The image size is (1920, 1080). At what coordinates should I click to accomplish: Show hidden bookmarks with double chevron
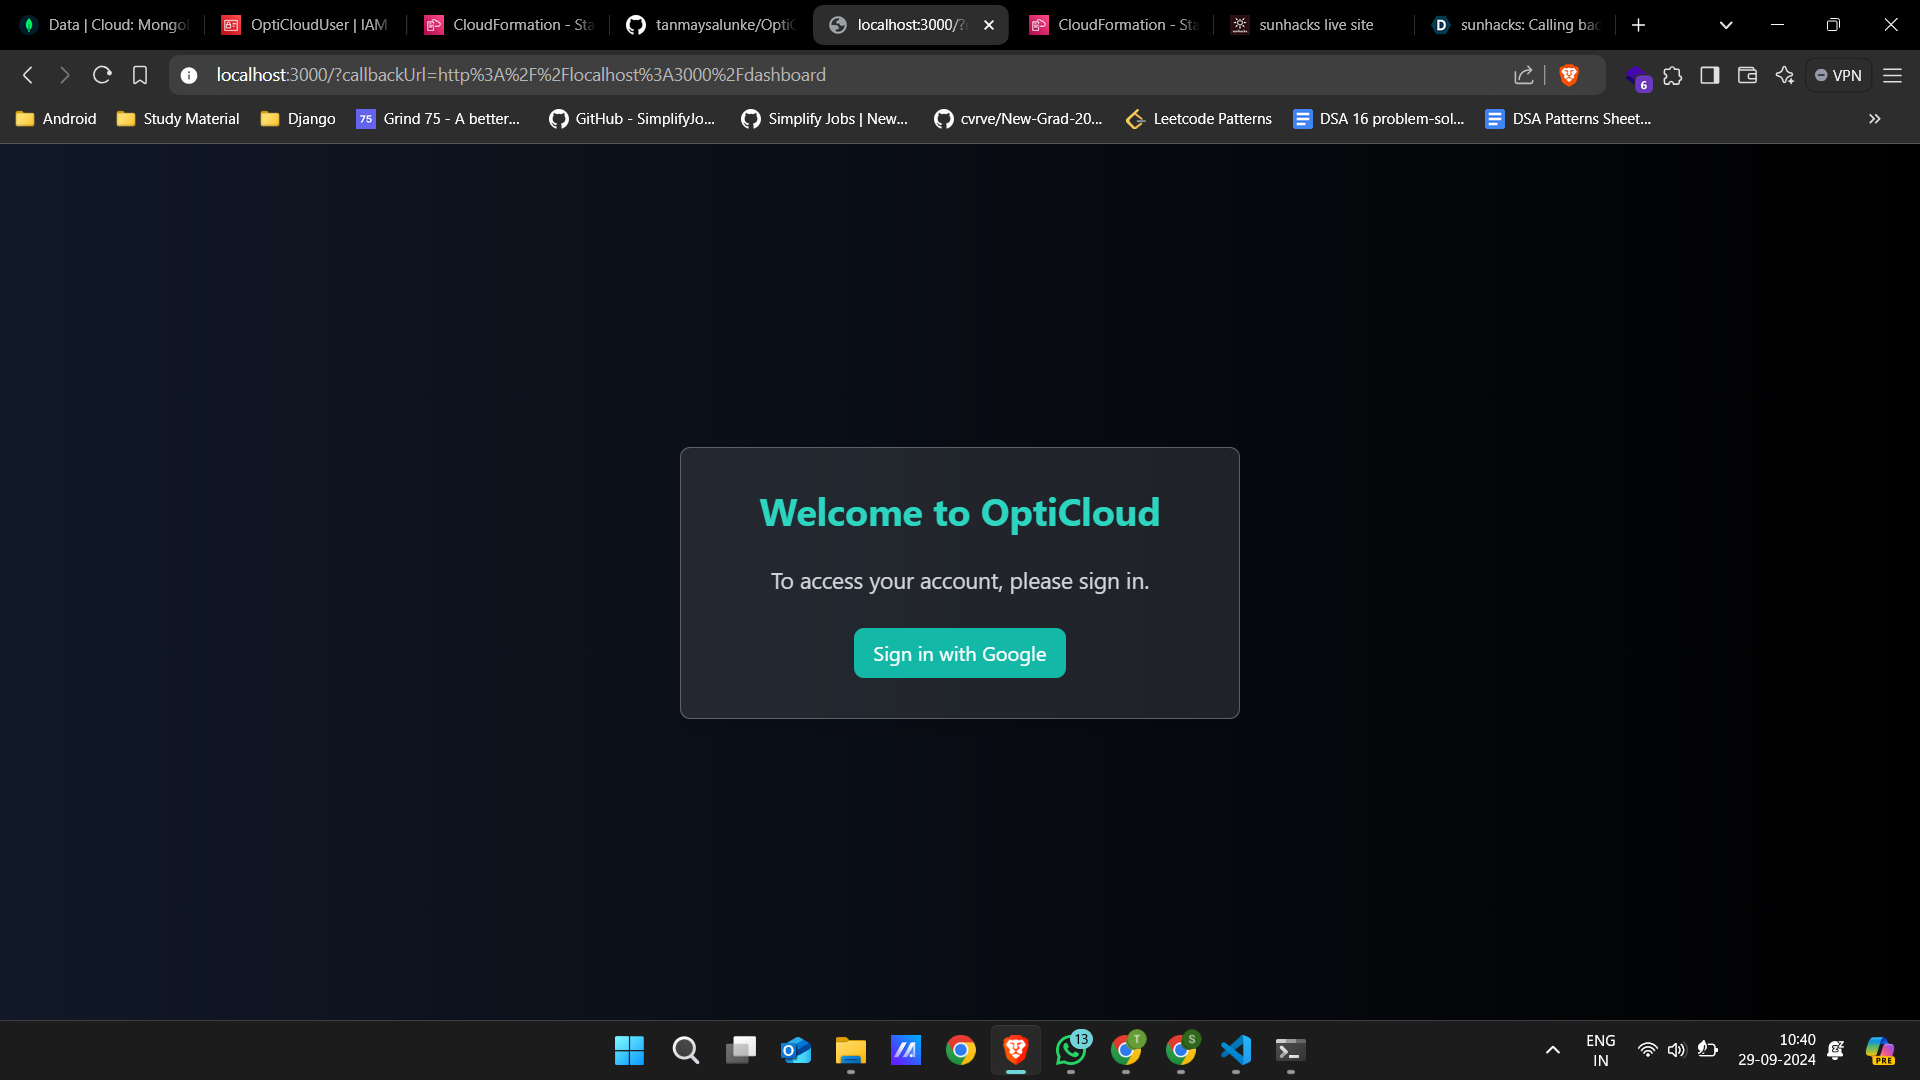tap(1874, 119)
